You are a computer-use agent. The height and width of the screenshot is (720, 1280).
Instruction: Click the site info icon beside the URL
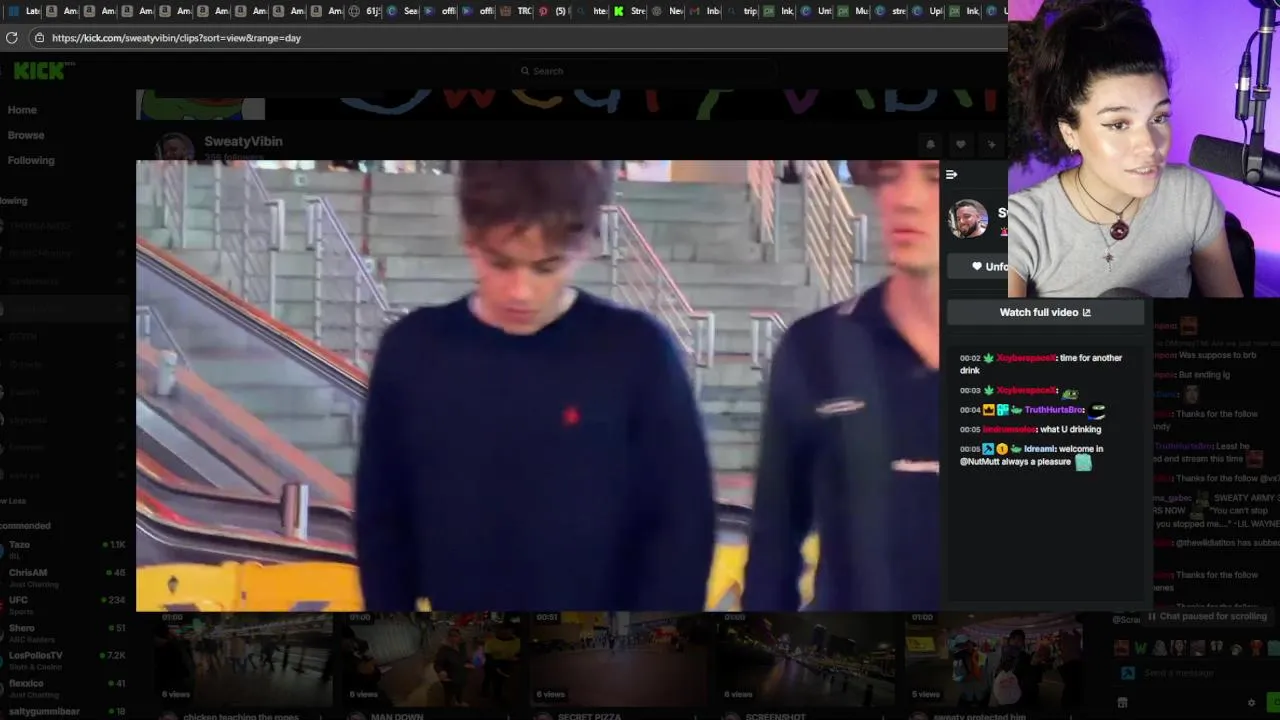pos(39,38)
